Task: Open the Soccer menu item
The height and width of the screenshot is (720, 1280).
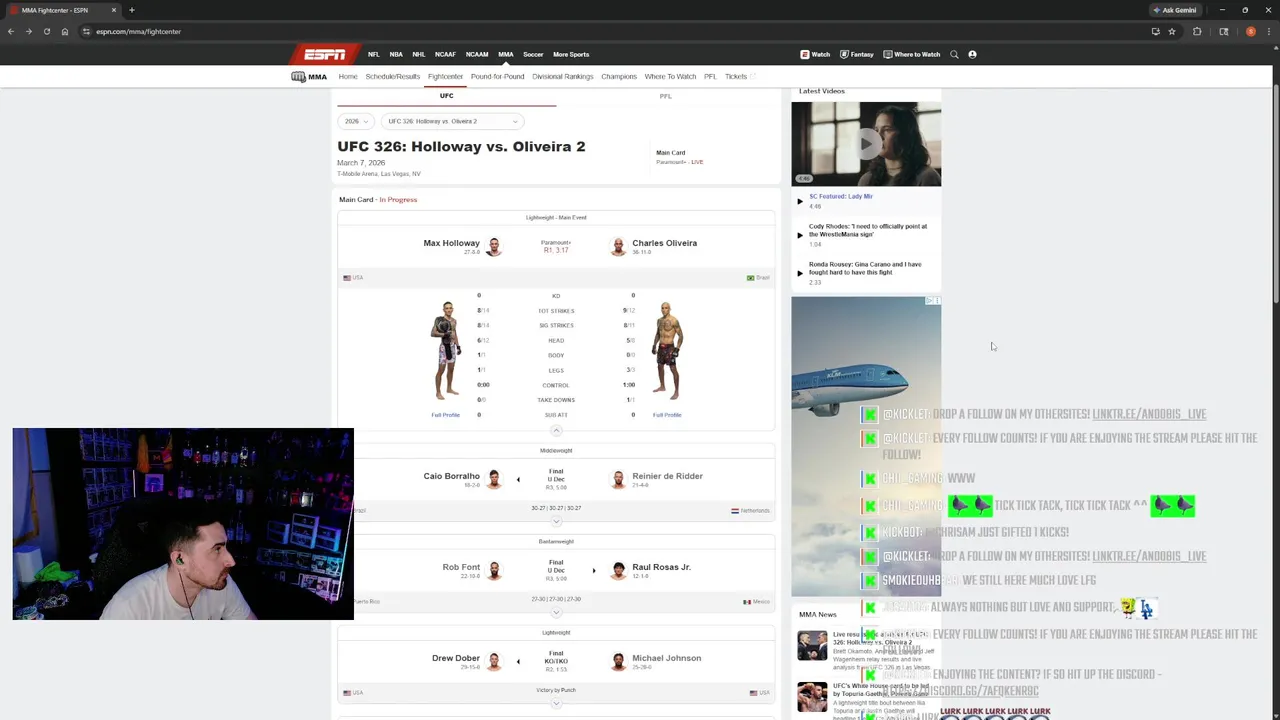Action: 533,54
